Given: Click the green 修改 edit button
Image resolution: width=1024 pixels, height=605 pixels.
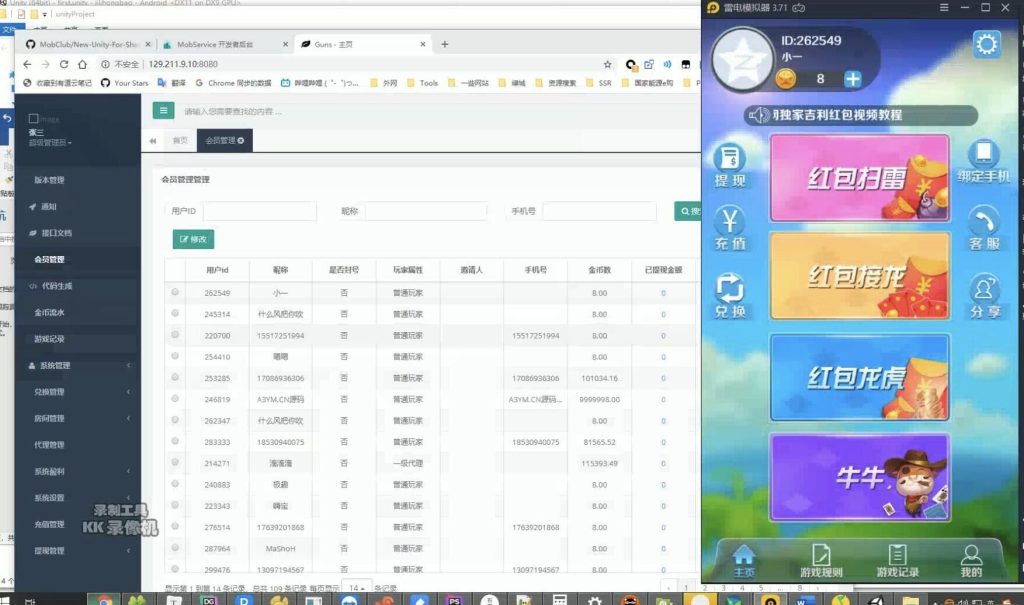Looking at the screenshot, I should coord(193,240).
